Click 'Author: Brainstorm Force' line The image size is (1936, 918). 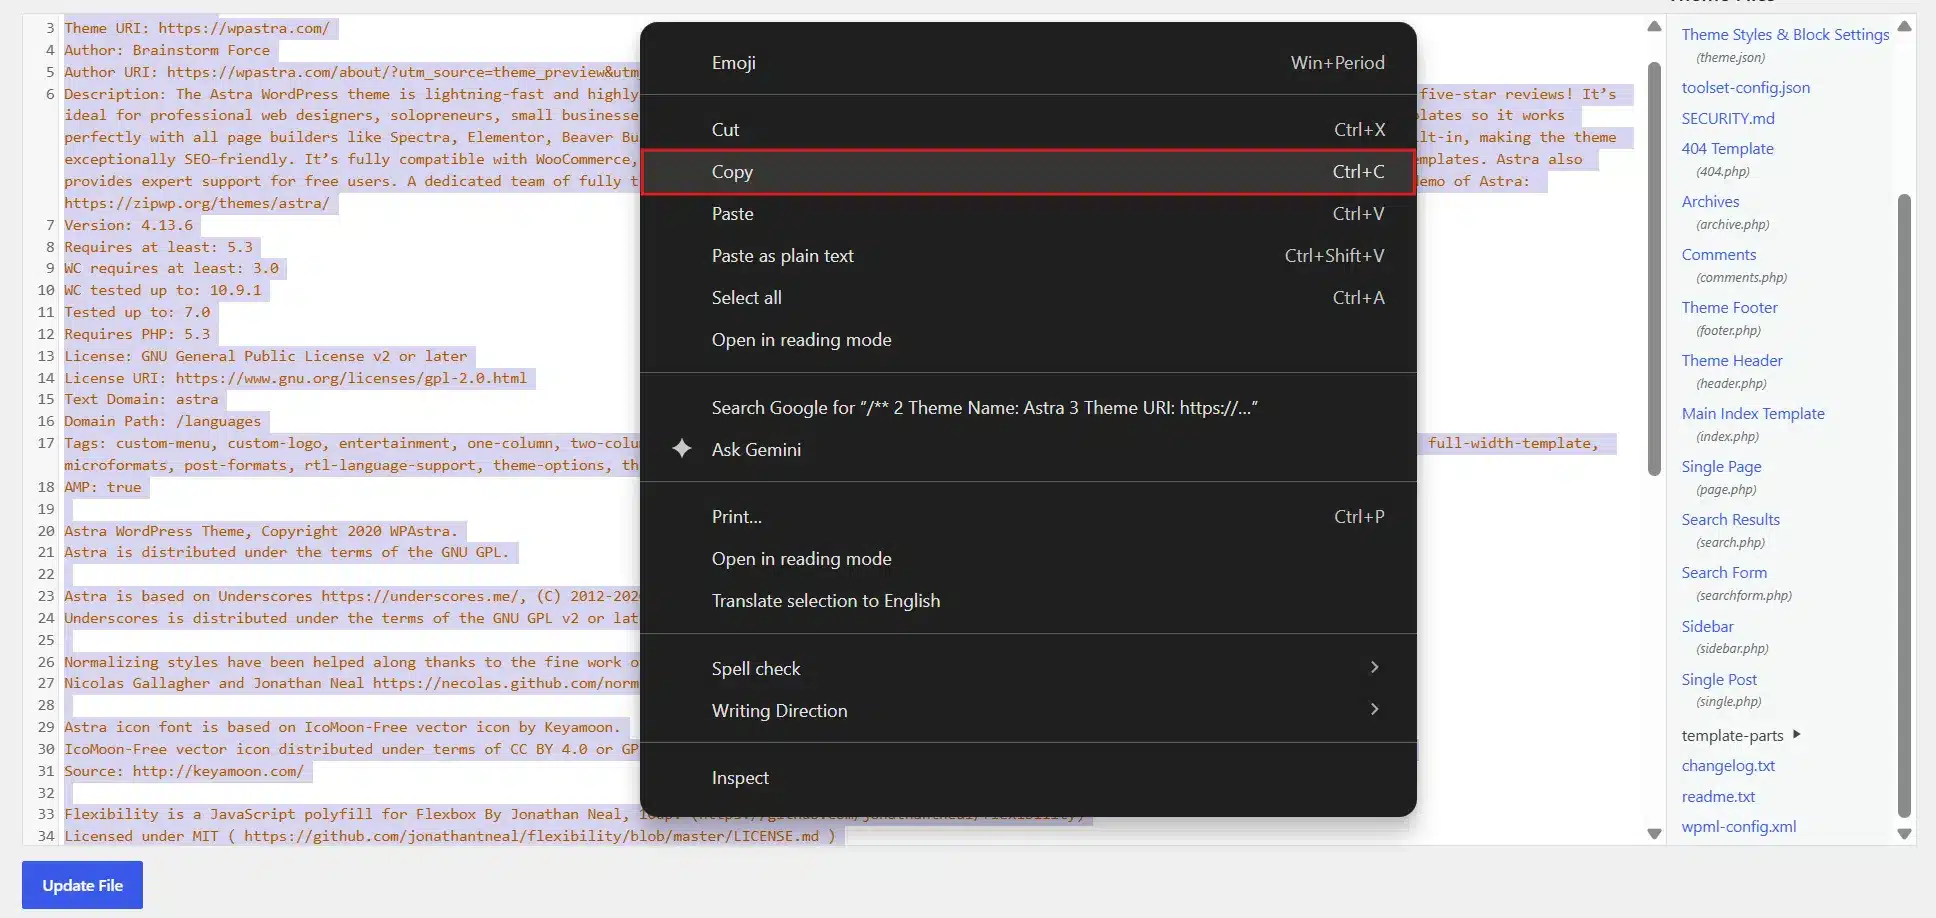(167, 50)
